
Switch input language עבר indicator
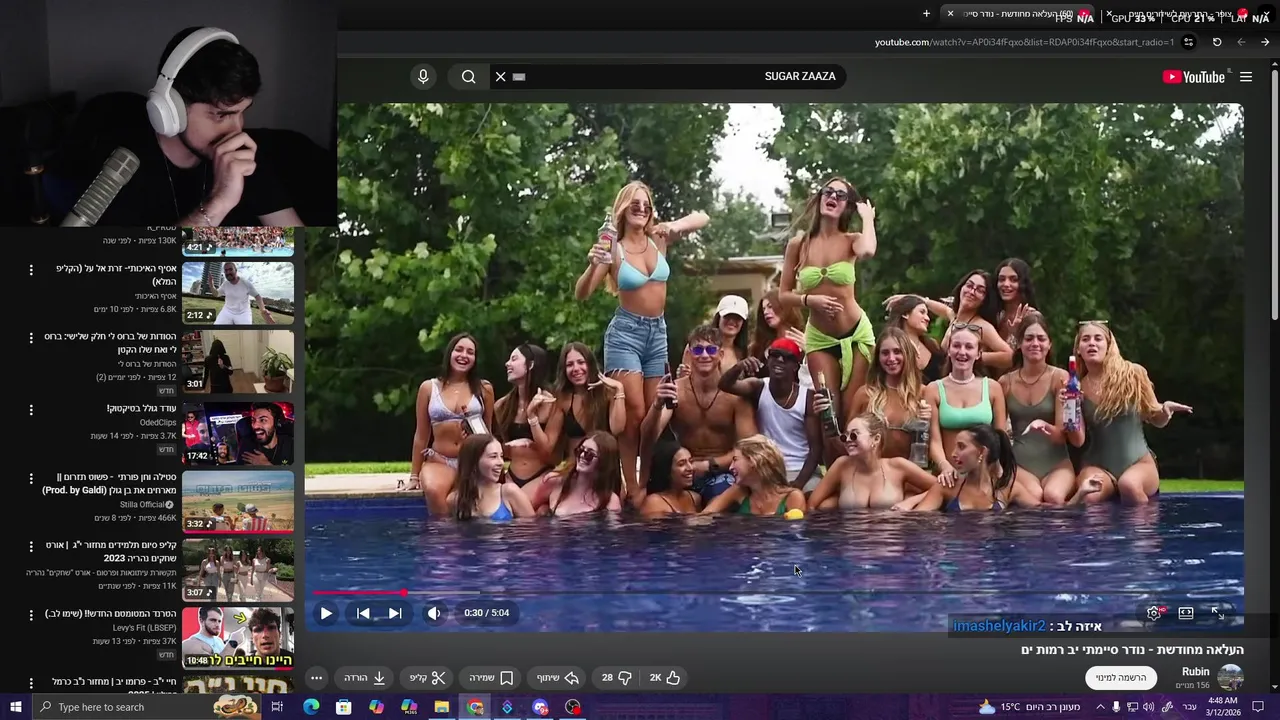(x=1189, y=707)
